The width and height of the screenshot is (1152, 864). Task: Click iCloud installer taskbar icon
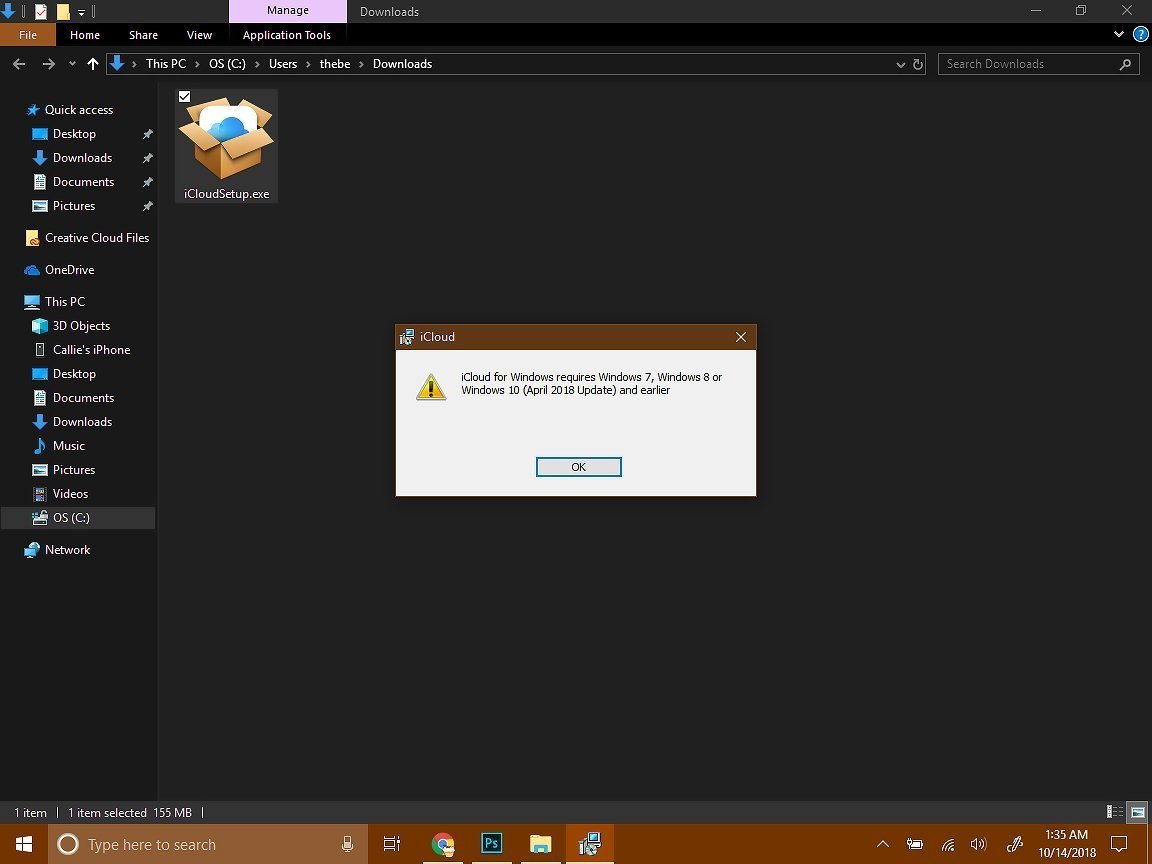click(590, 844)
